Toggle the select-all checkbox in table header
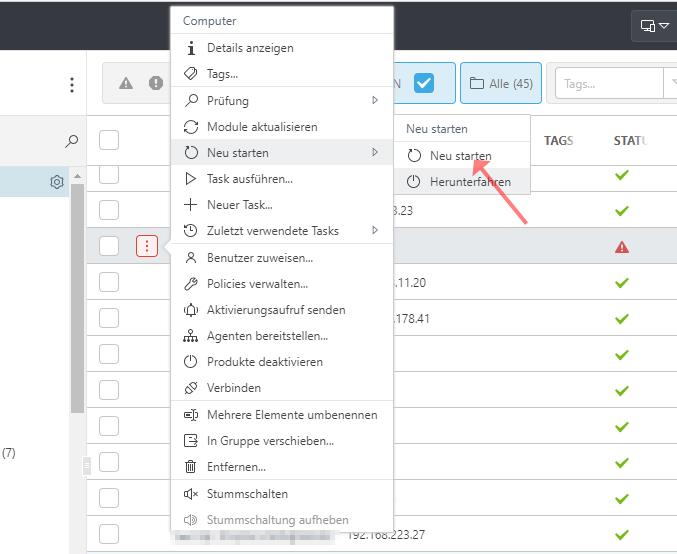677x554 pixels. click(x=109, y=140)
